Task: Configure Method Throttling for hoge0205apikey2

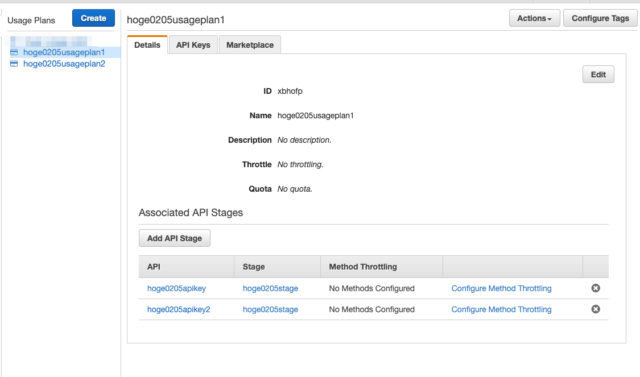Action: 501,310
